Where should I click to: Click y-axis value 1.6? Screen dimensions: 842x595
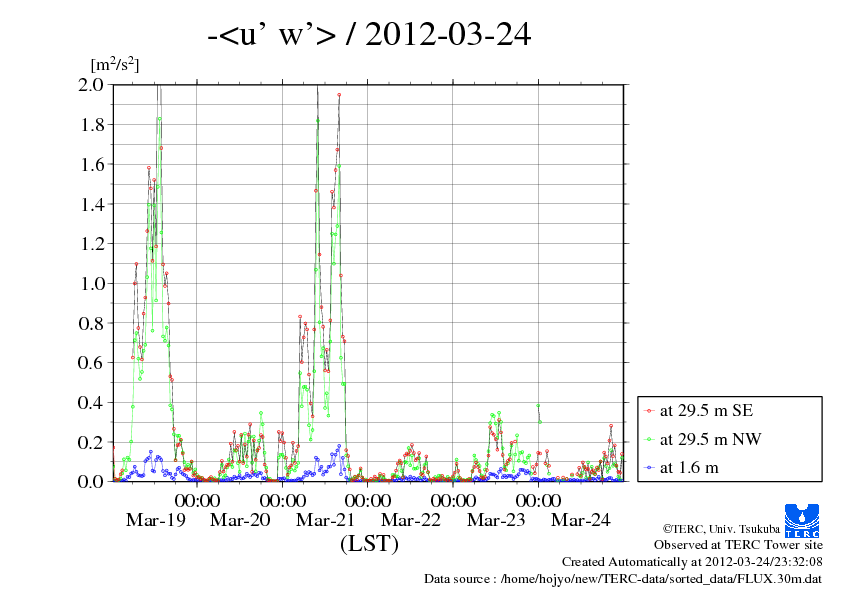click(91, 164)
